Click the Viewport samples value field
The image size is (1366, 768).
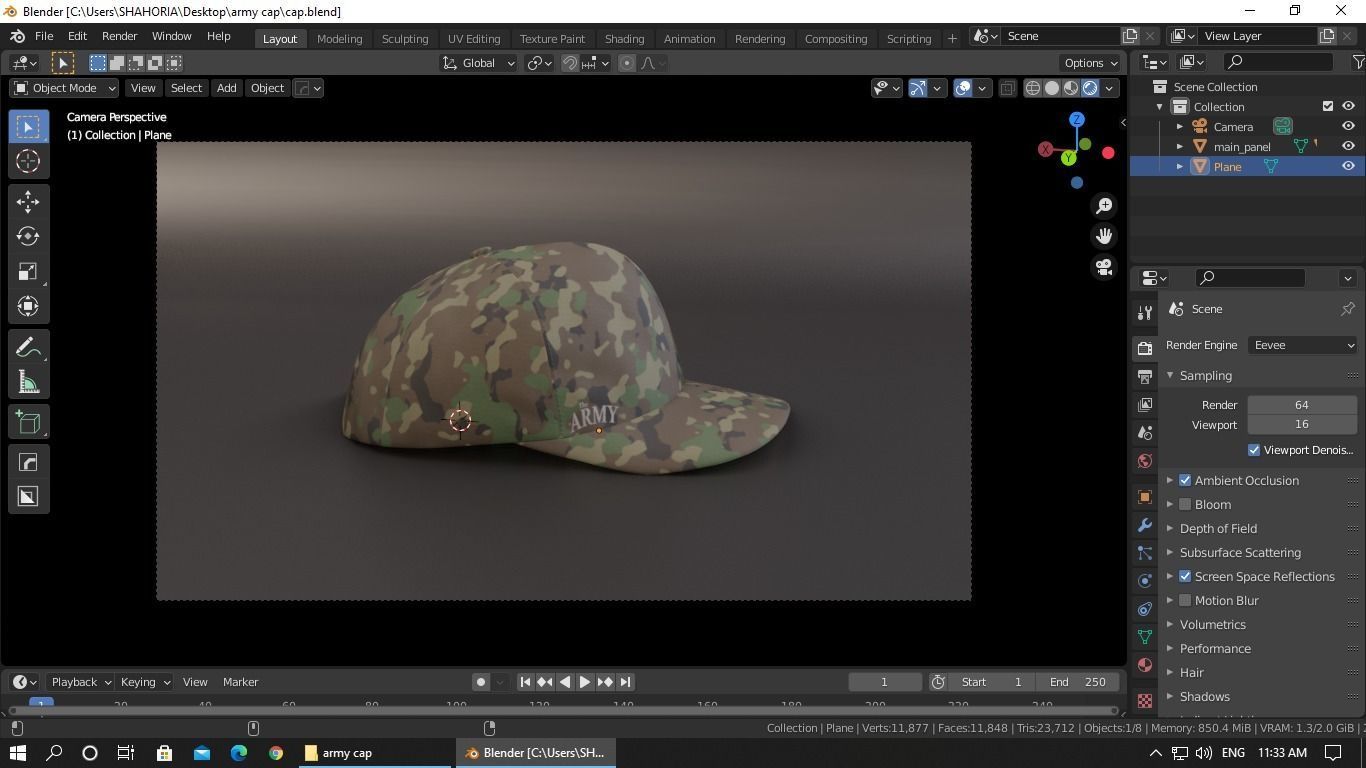click(1302, 425)
